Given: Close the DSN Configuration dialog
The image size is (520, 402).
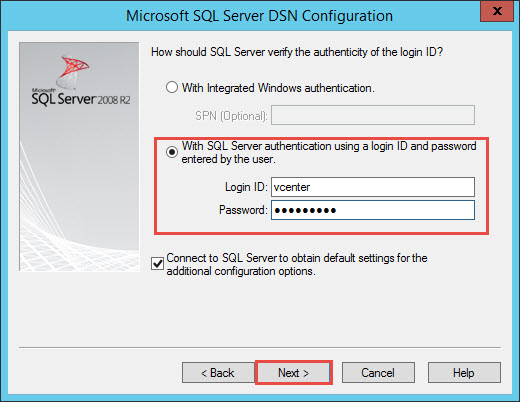Looking at the screenshot, I should (x=497, y=11).
